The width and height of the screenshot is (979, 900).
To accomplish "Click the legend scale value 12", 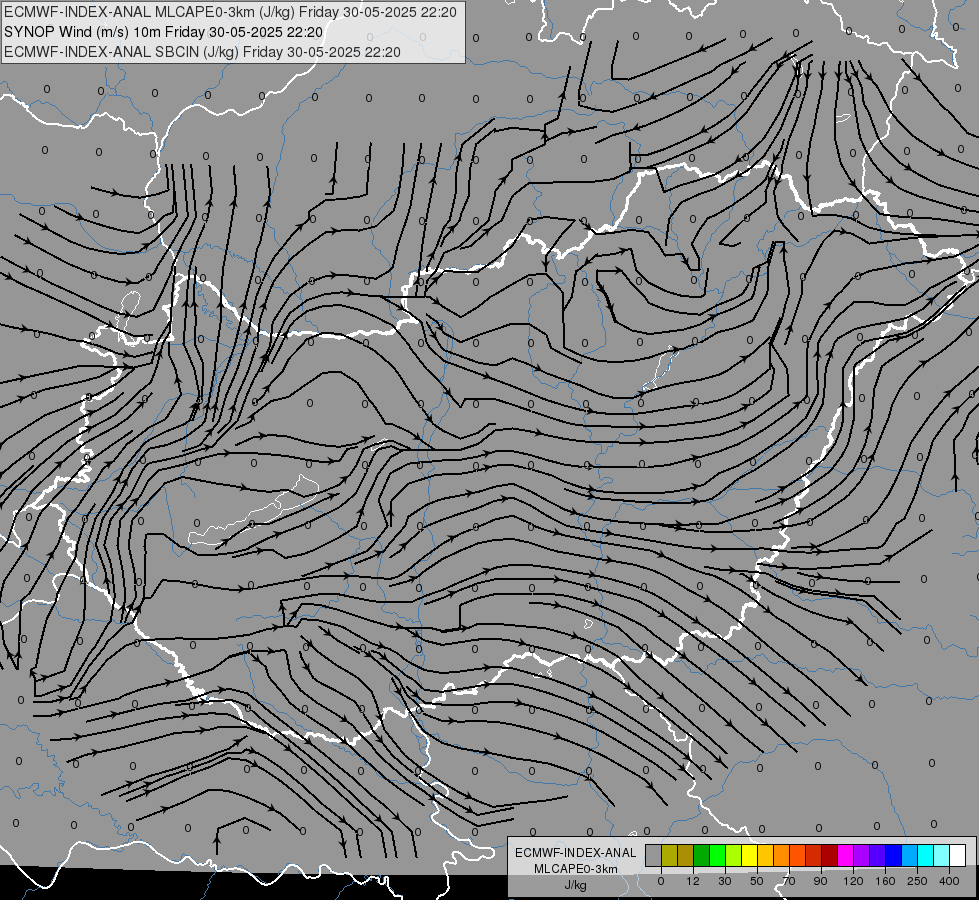I will coord(693,881).
